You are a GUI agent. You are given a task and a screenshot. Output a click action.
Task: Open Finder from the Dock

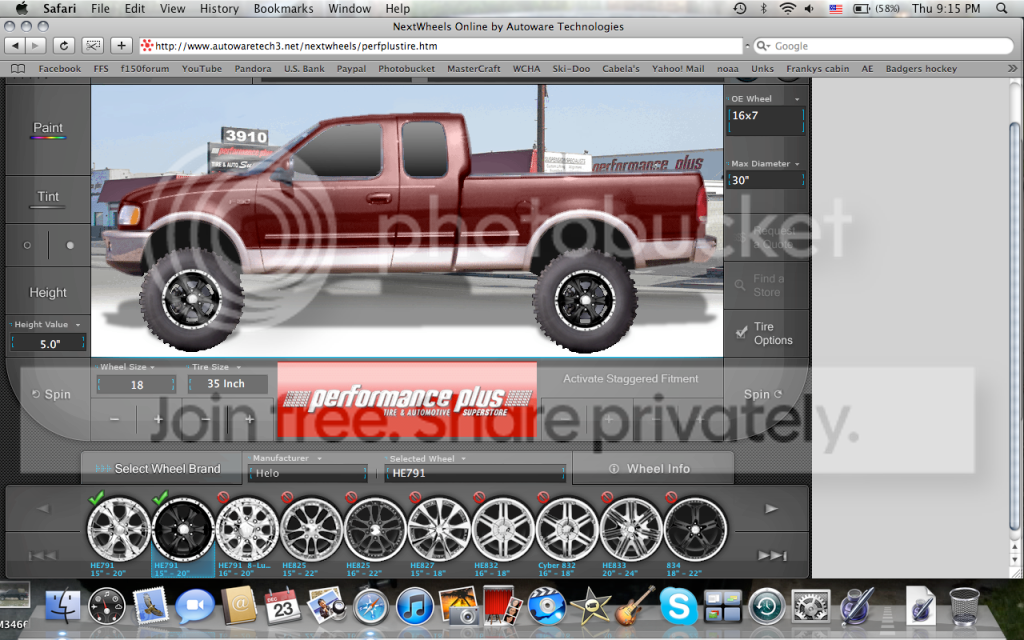tap(63, 605)
